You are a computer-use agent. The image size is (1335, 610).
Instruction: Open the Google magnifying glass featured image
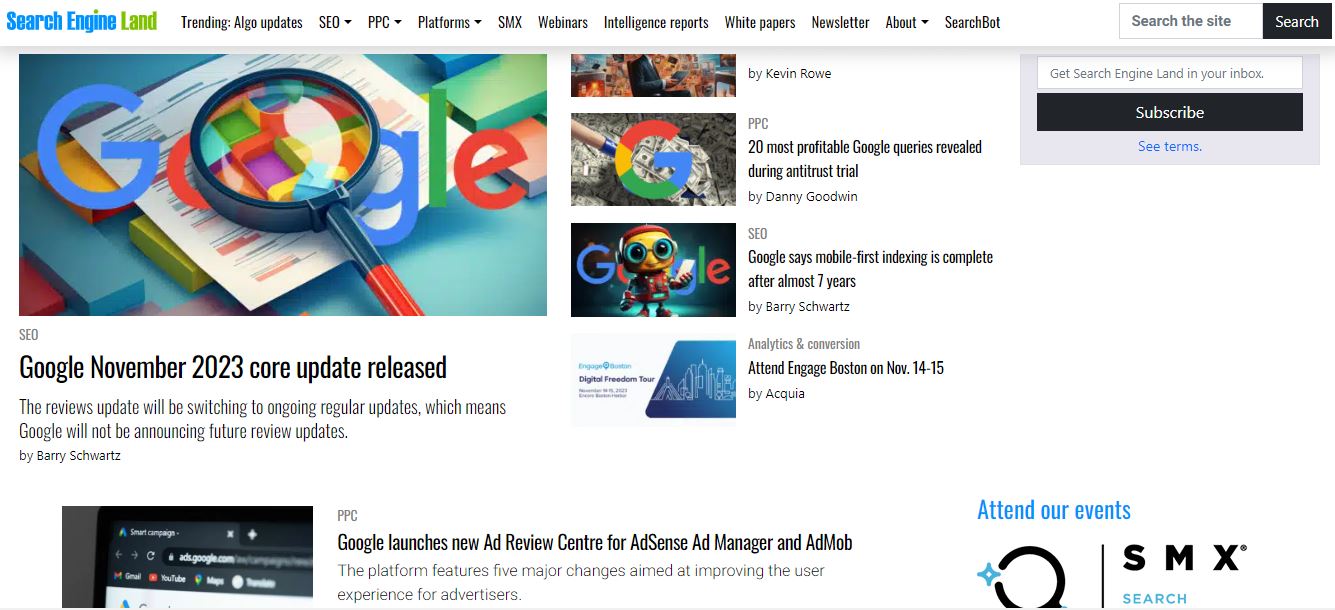pyautogui.click(x=283, y=185)
